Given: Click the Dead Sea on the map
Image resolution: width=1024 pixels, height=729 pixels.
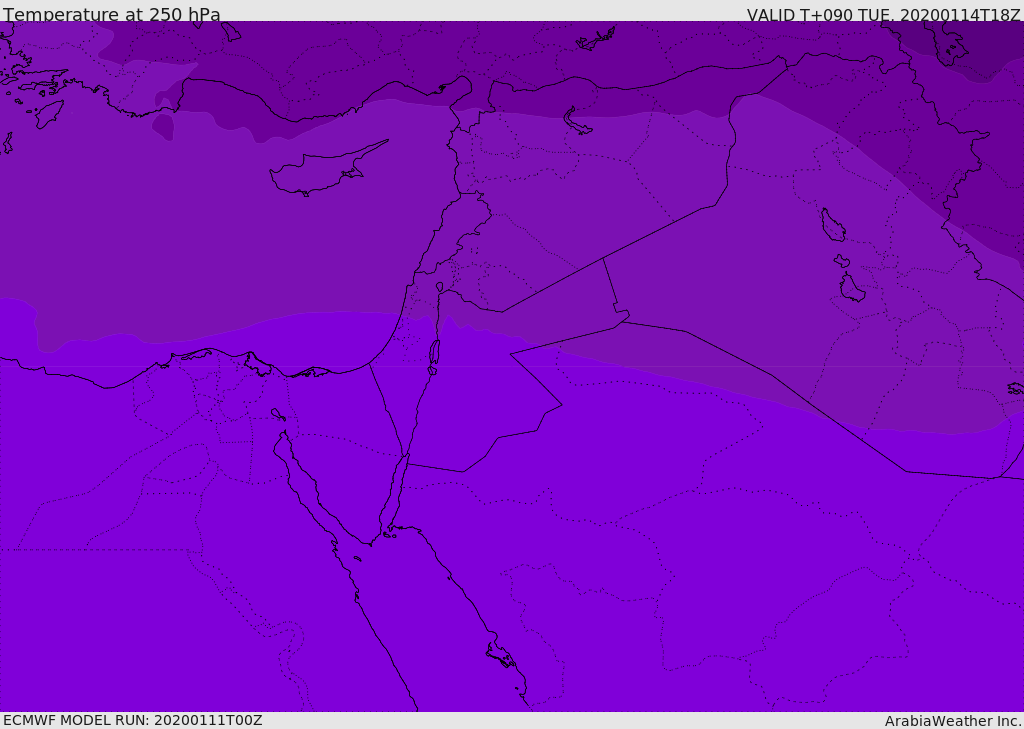Looking at the screenshot, I should click(x=434, y=353).
